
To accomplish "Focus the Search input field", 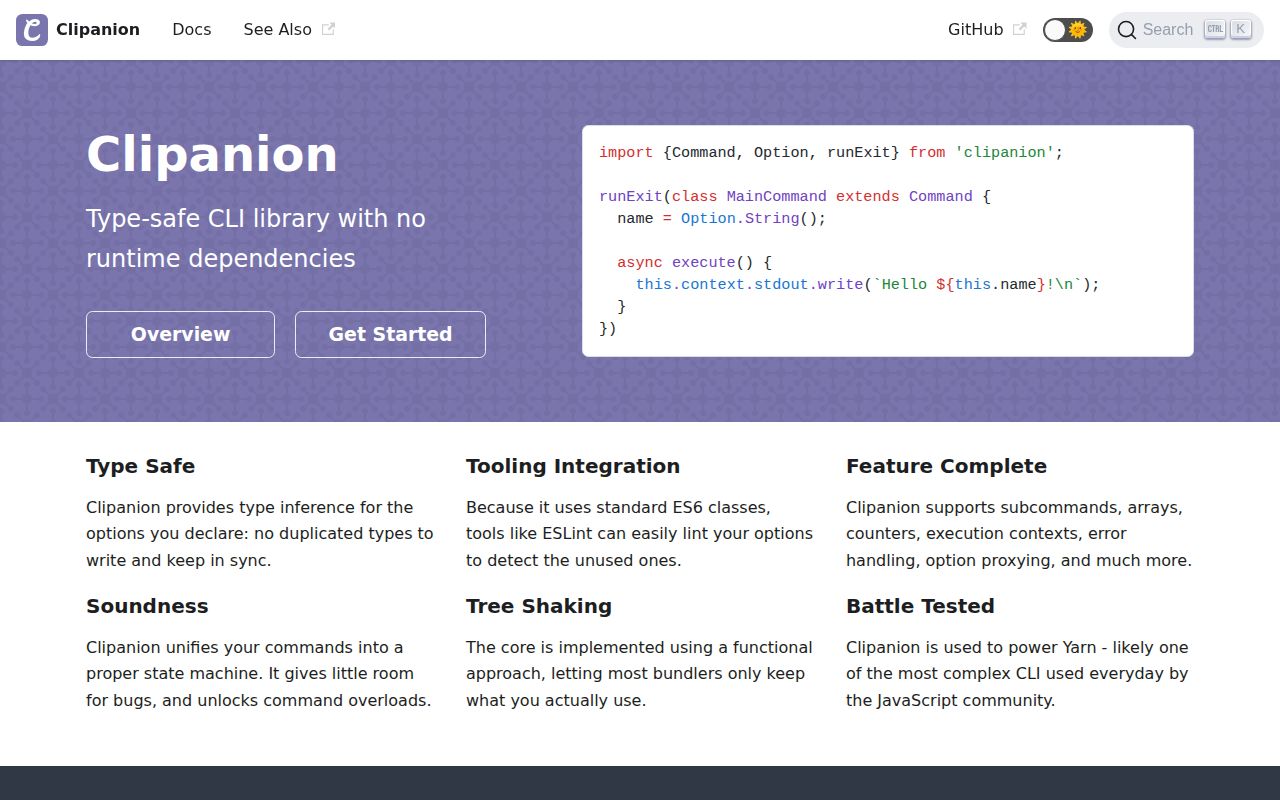I will pyautogui.click(x=1186, y=30).
